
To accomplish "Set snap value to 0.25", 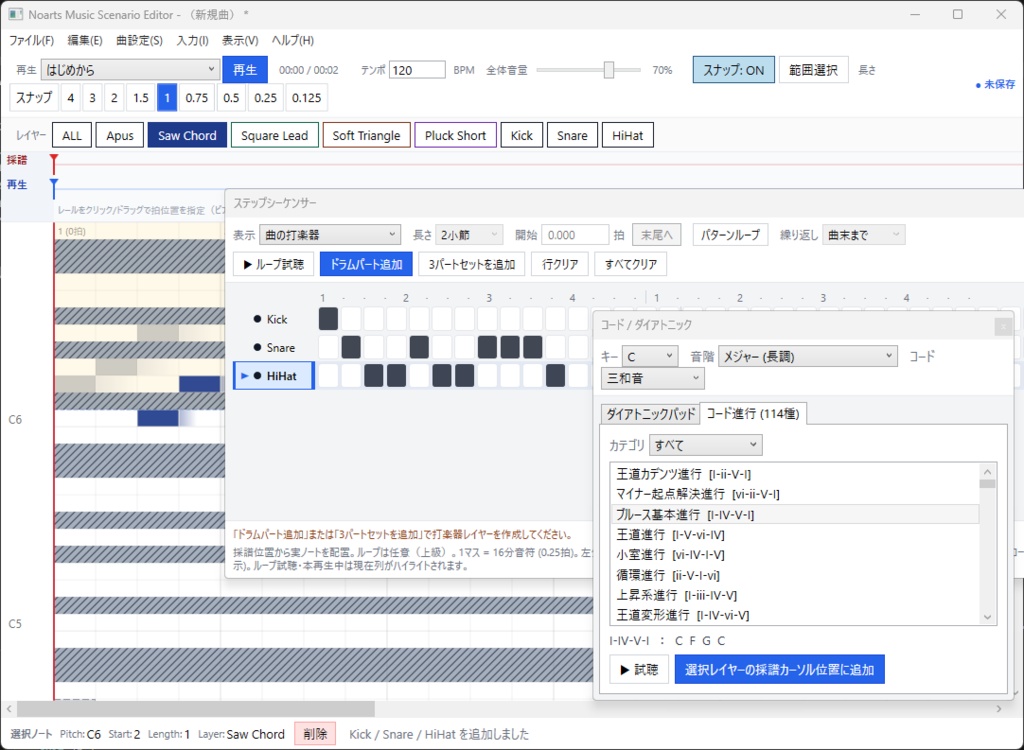I will pos(265,98).
